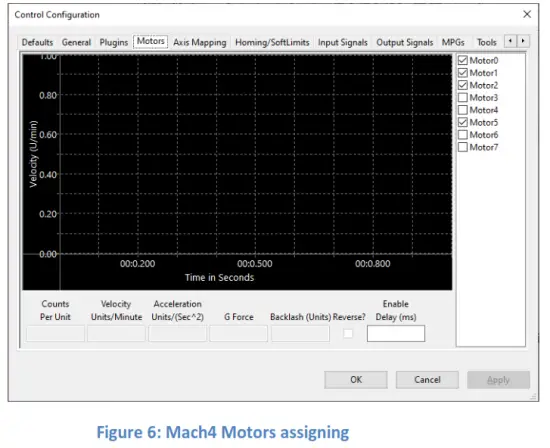This screenshot has height=448, width=550.
Task: Open the Tools tab
Action: tap(487, 42)
